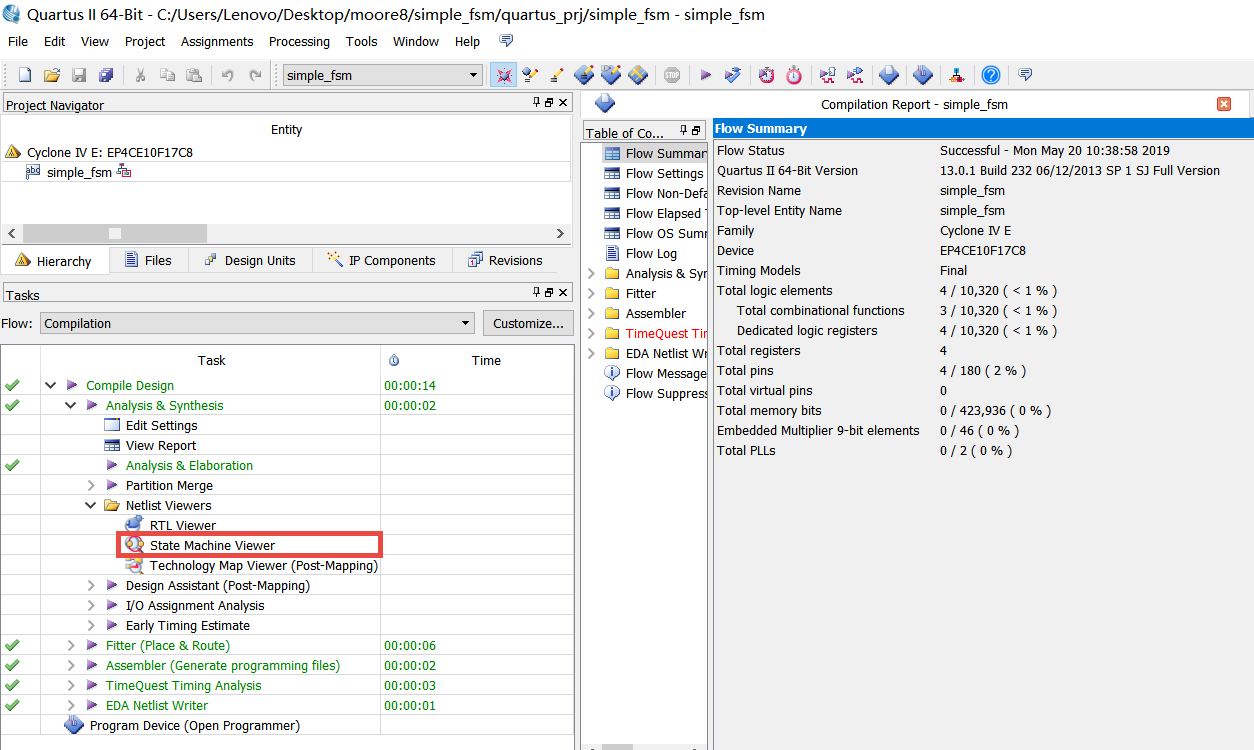Click the Open folder toolbar icon
The height and width of the screenshot is (750, 1254).
coord(52,75)
